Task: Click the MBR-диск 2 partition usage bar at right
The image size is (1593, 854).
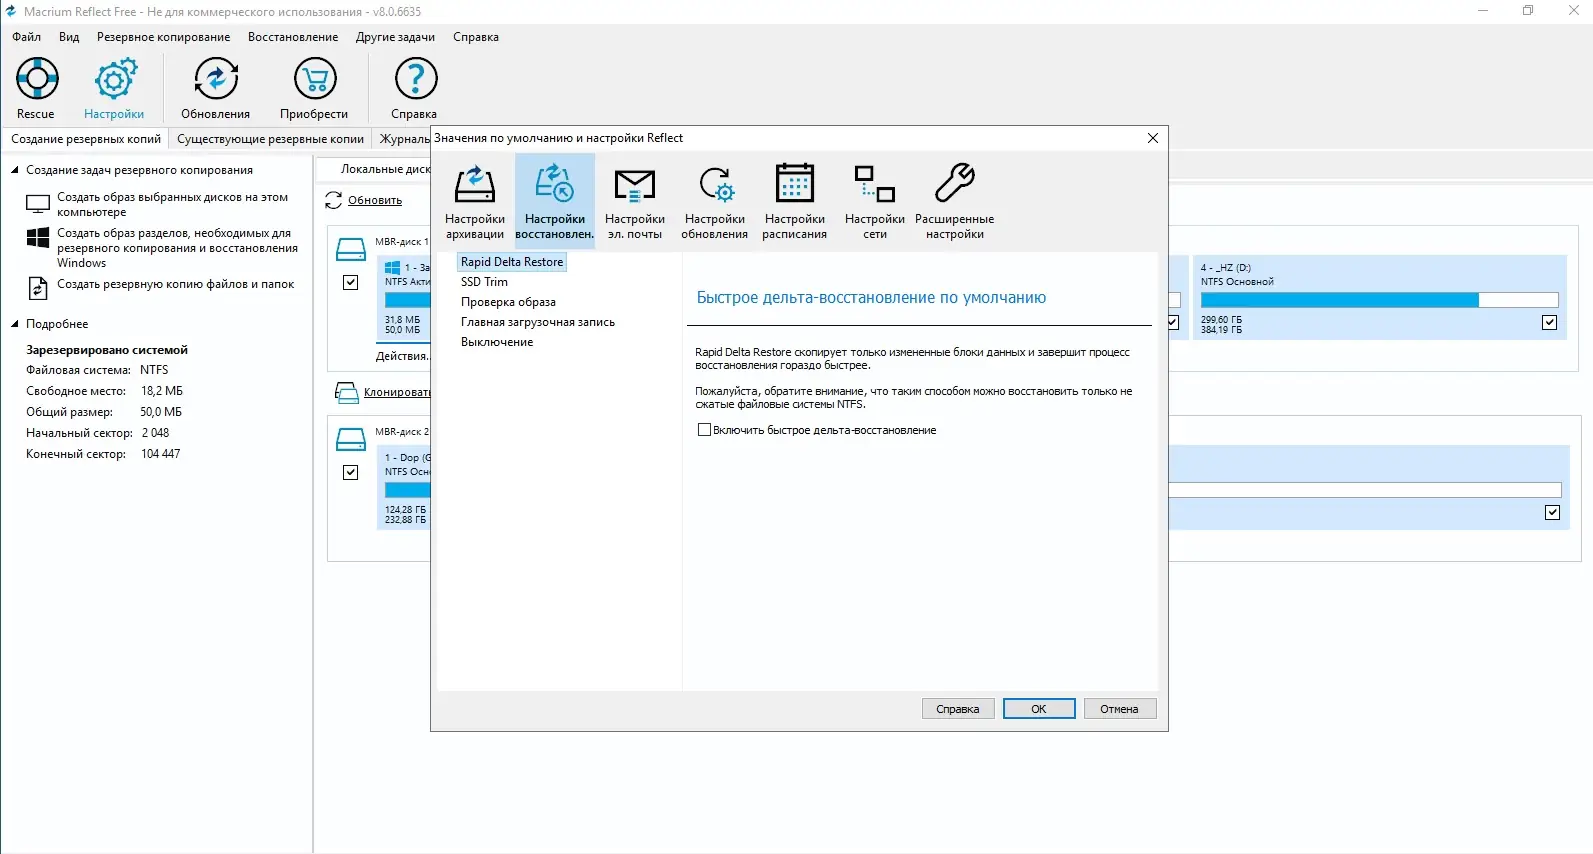Action: pyautogui.click(x=1365, y=490)
